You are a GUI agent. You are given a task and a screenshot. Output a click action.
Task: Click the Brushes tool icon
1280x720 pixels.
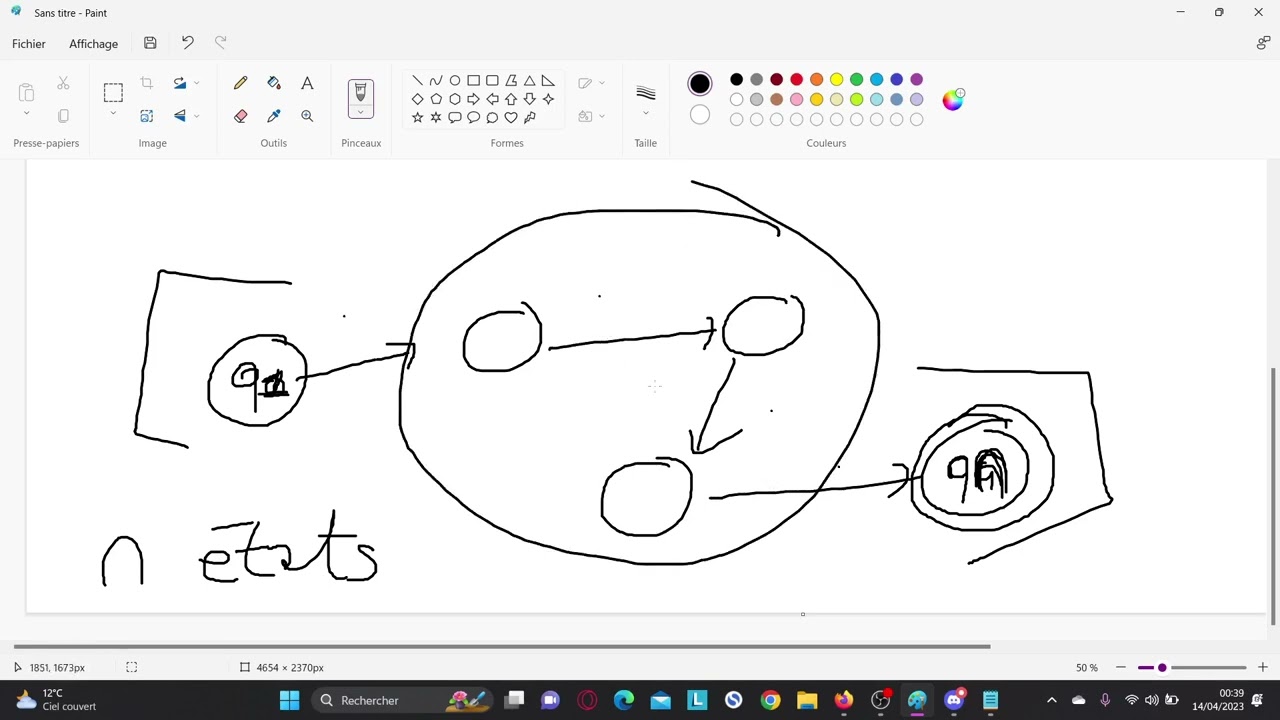(361, 93)
